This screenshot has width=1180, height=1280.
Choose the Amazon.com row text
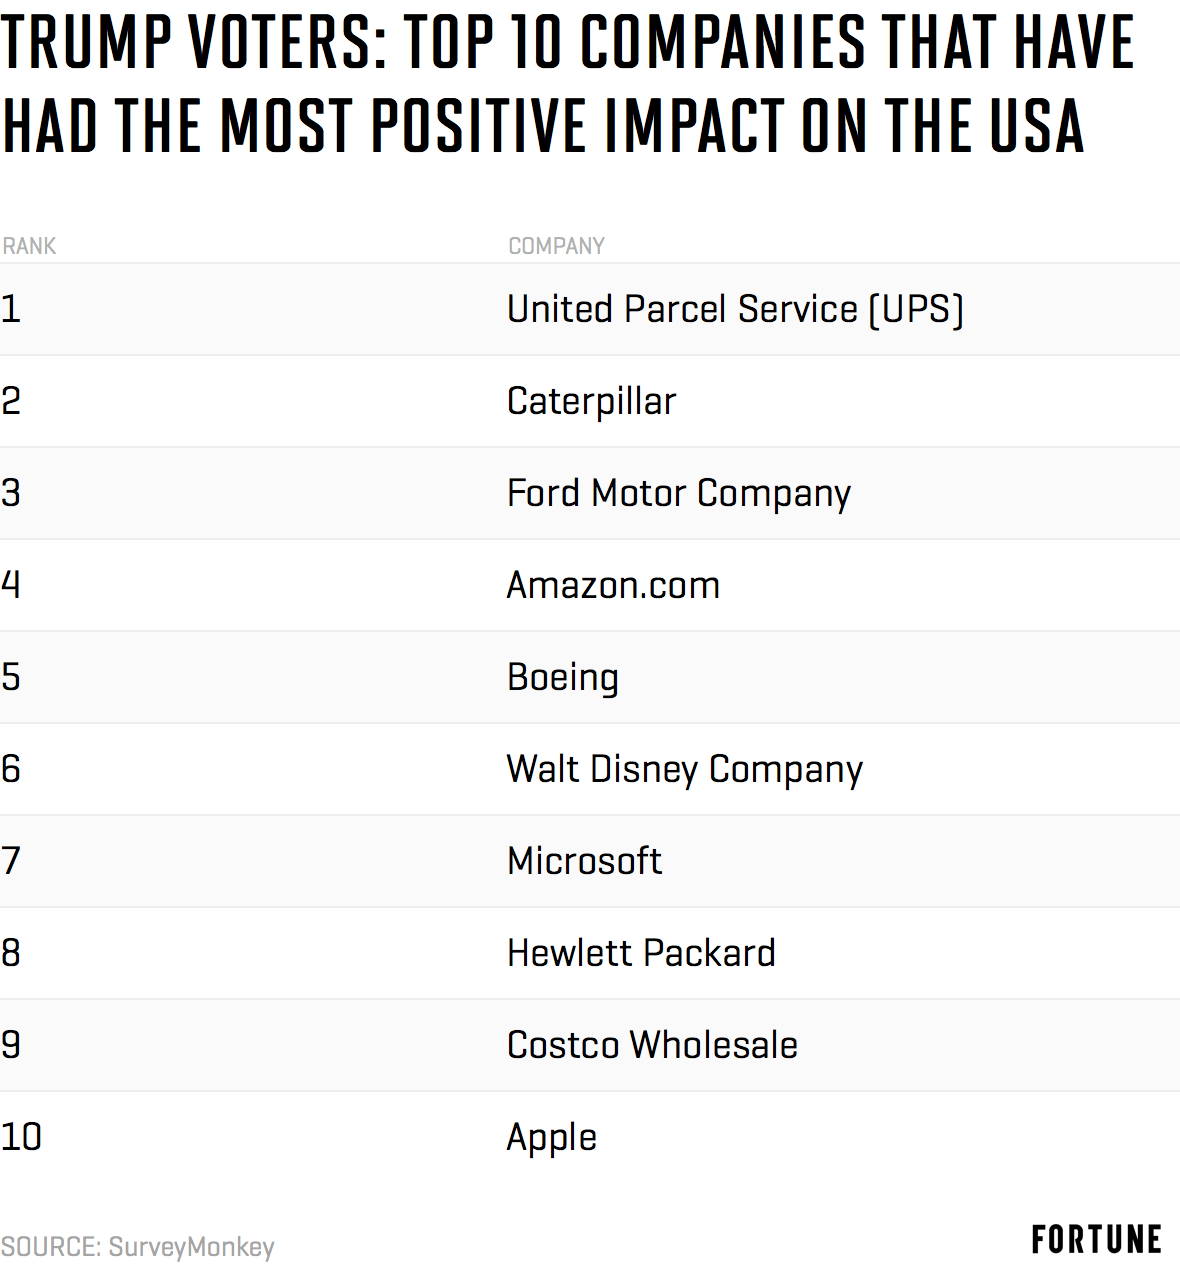(x=613, y=585)
